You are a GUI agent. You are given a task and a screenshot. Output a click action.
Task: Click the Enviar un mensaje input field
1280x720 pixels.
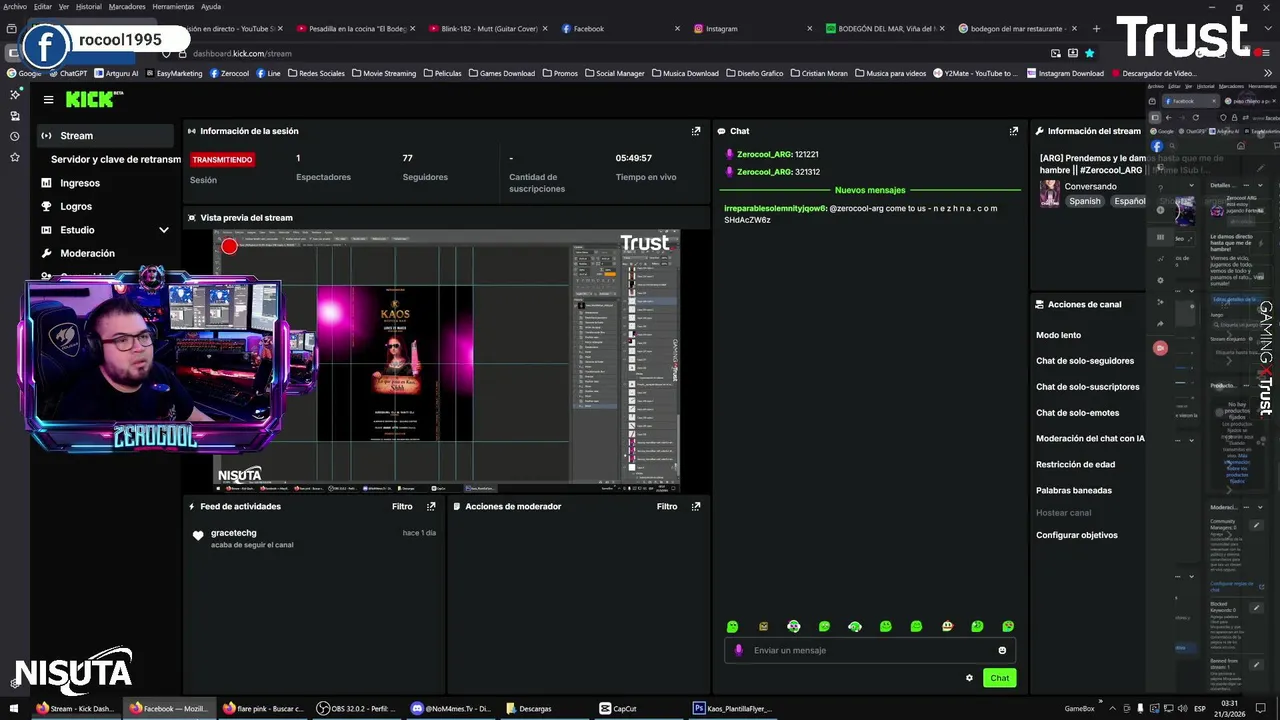click(868, 650)
